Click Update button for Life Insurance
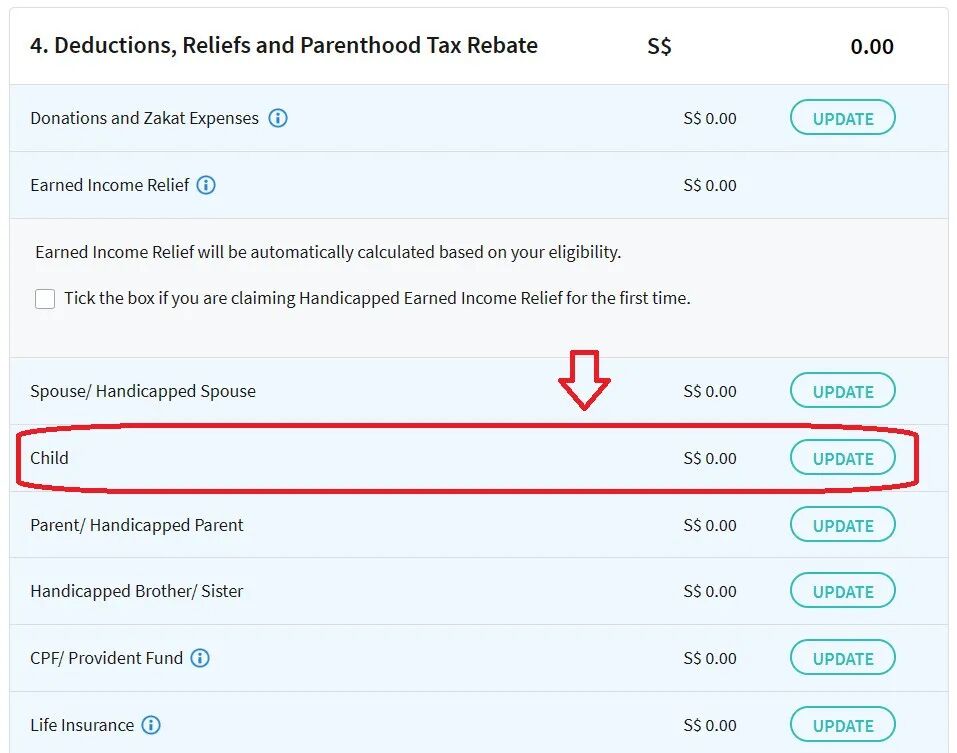 click(x=842, y=725)
